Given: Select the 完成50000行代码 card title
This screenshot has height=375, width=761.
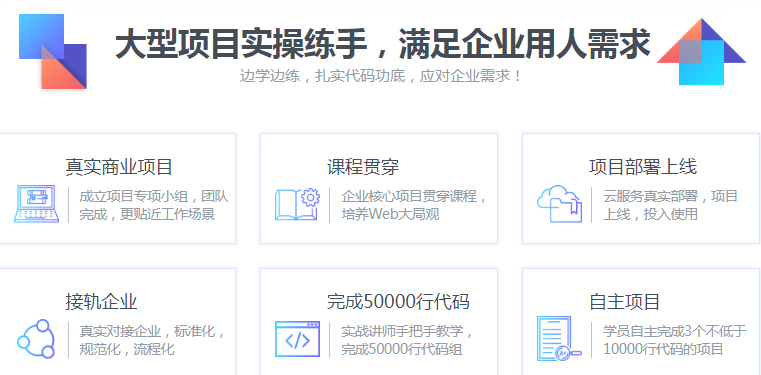Looking at the screenshot, I should pyautogui.click(x=398, y=302).
